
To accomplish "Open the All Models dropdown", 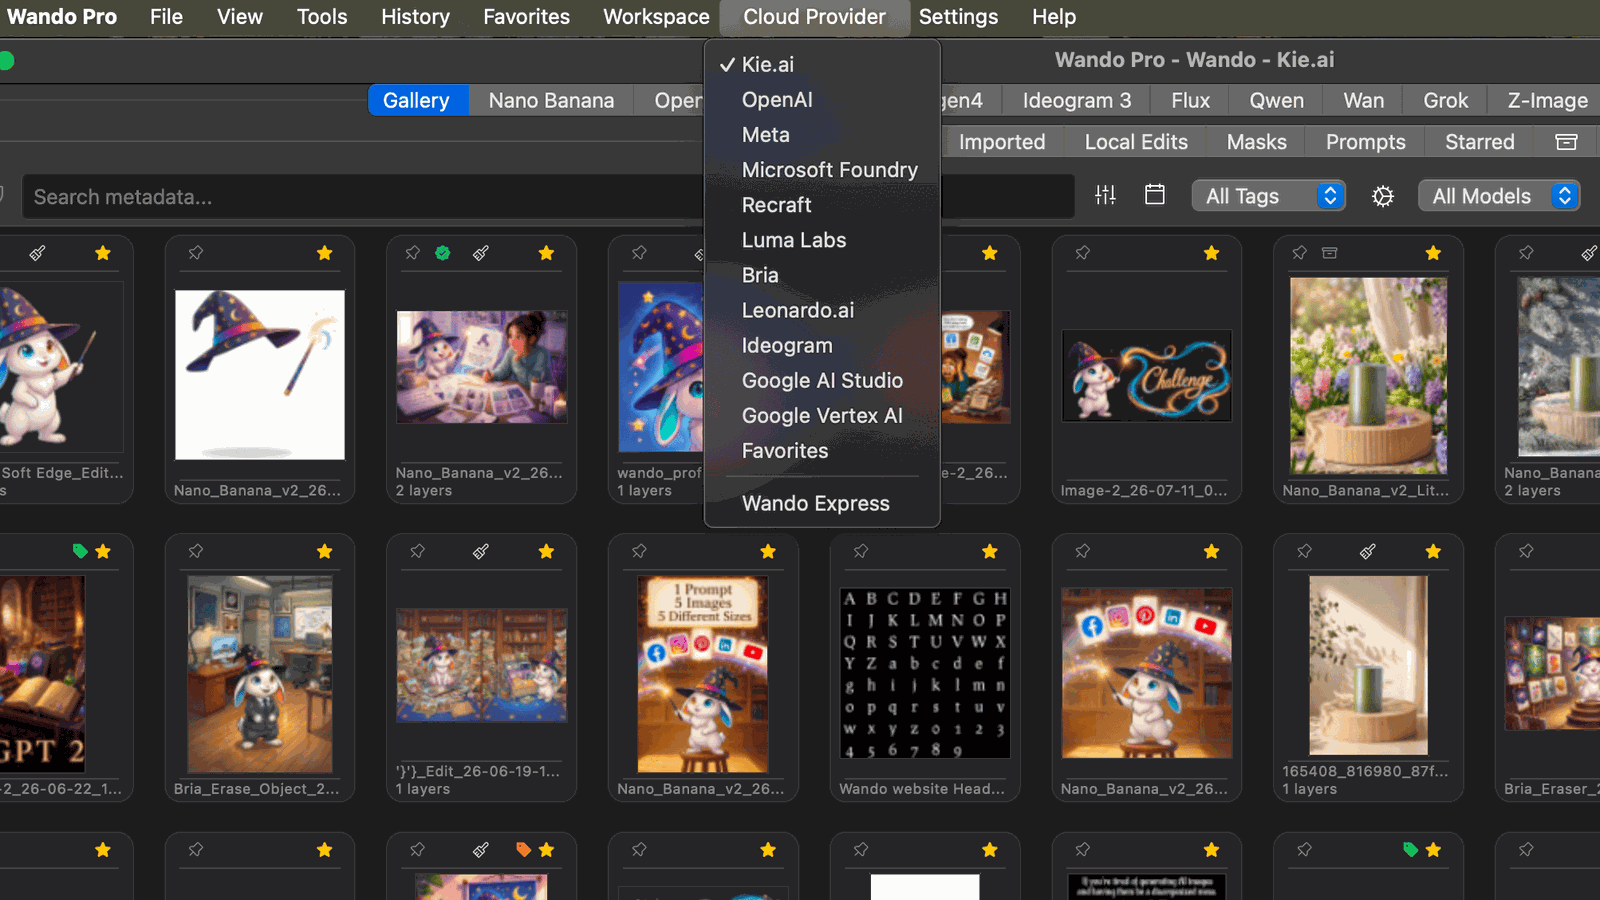I will pos(1499,196).
